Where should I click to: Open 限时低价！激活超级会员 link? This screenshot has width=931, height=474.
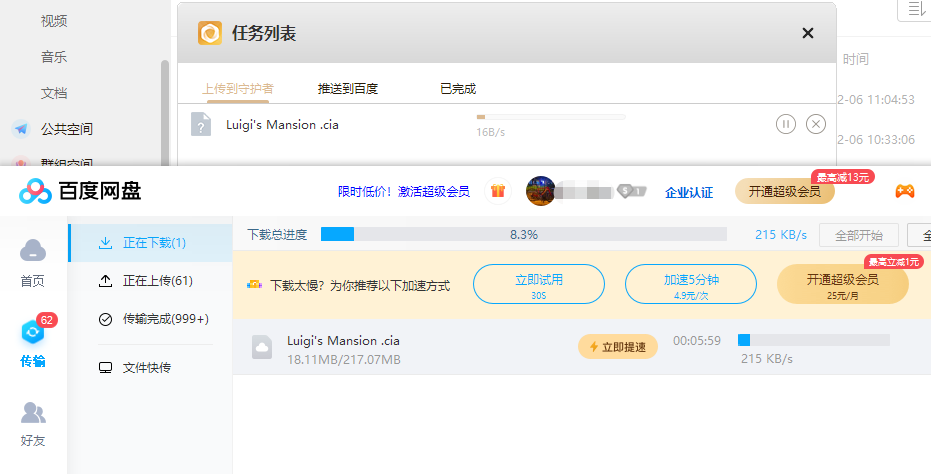[x=404, y=191]
